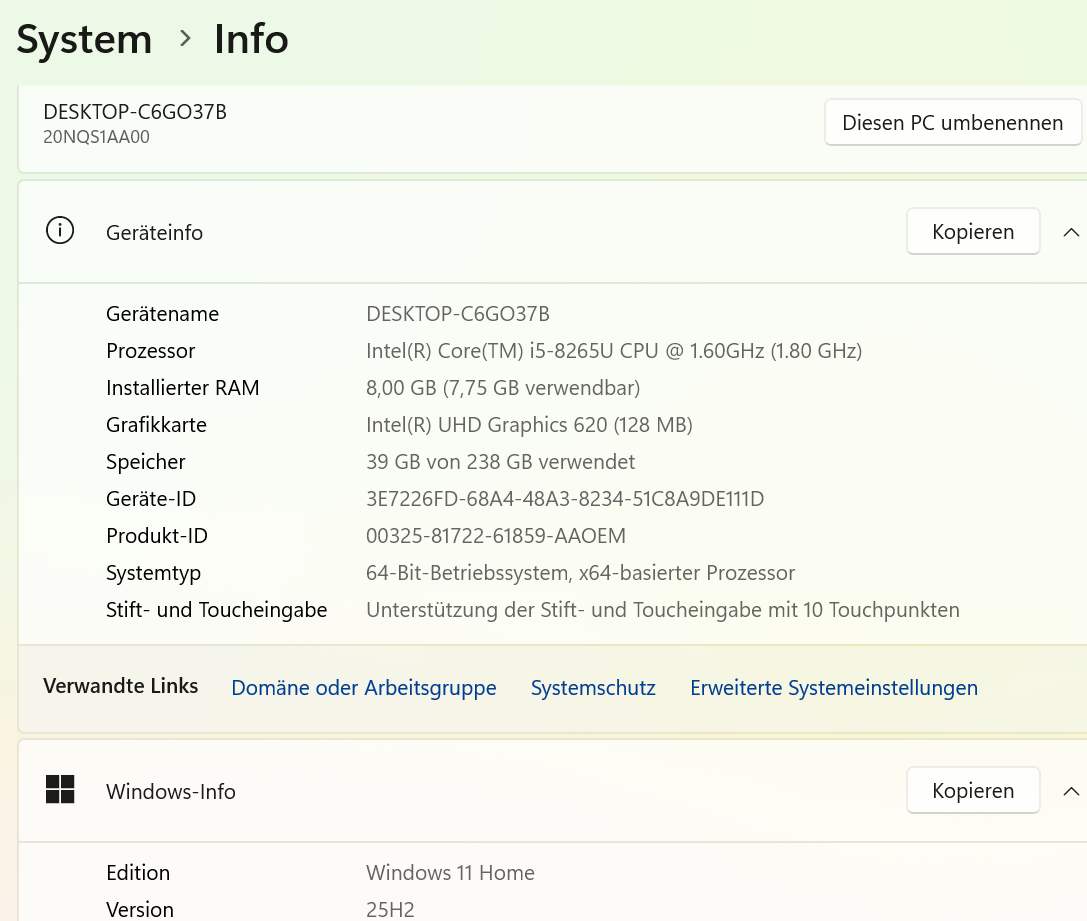Click the Windows logo icon beside Windows-Info
1087x921 pixels.
point(60,789)
